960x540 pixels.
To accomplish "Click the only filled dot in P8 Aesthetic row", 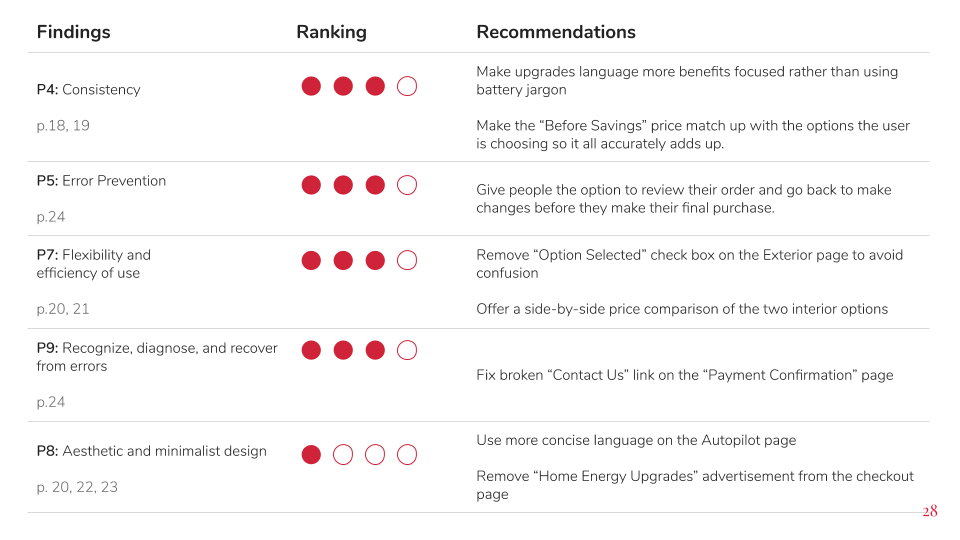I will click(x=311, y=455).
